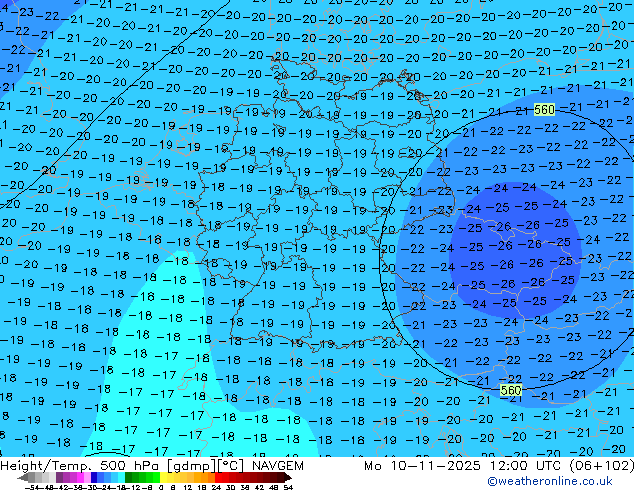
Task: Click the left arrow end of the color legend
Action: point(22,478)
